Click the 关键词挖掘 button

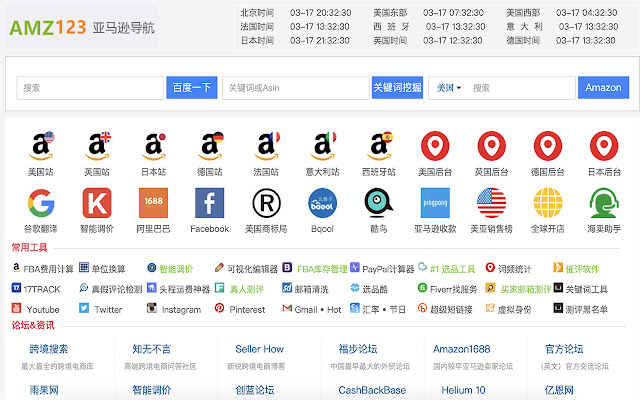click(397, 87)
